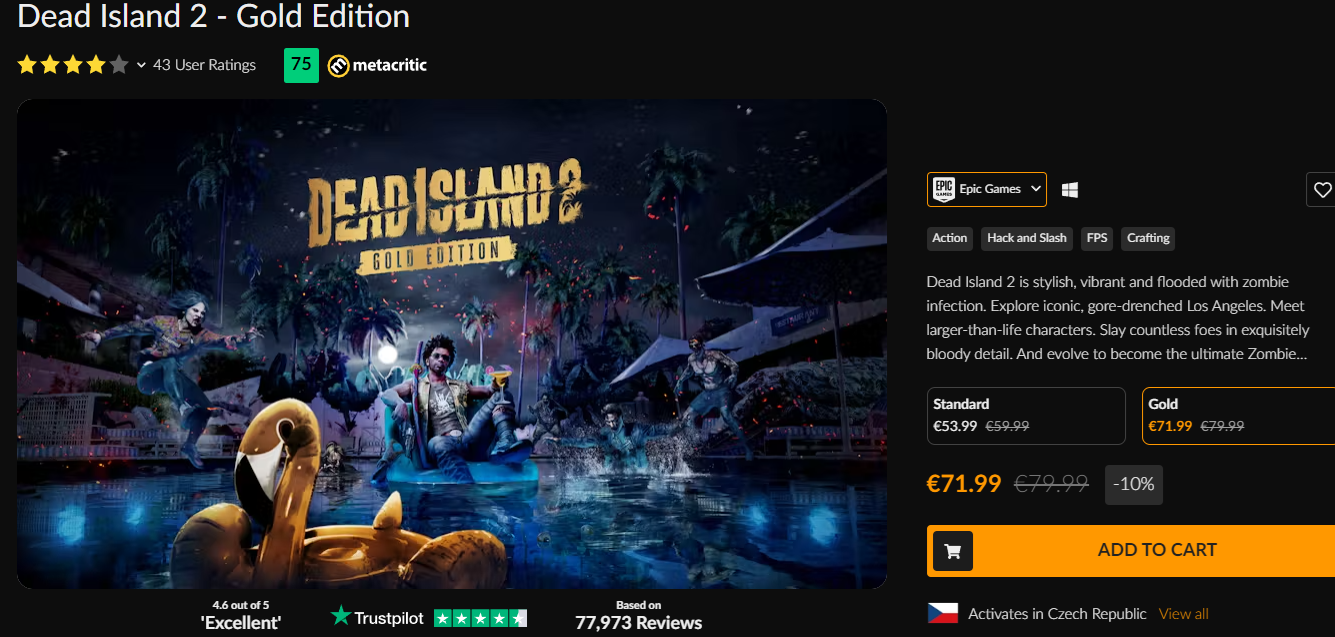1335x637 pixels.
Task: Click the shopping cart icon
Action: 952,551
